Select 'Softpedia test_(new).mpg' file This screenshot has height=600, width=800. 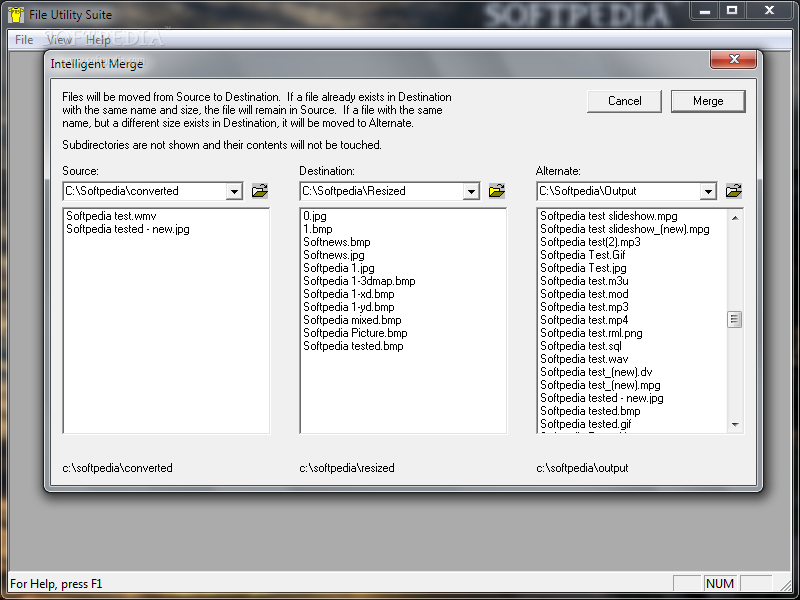(x=600, y=385)
